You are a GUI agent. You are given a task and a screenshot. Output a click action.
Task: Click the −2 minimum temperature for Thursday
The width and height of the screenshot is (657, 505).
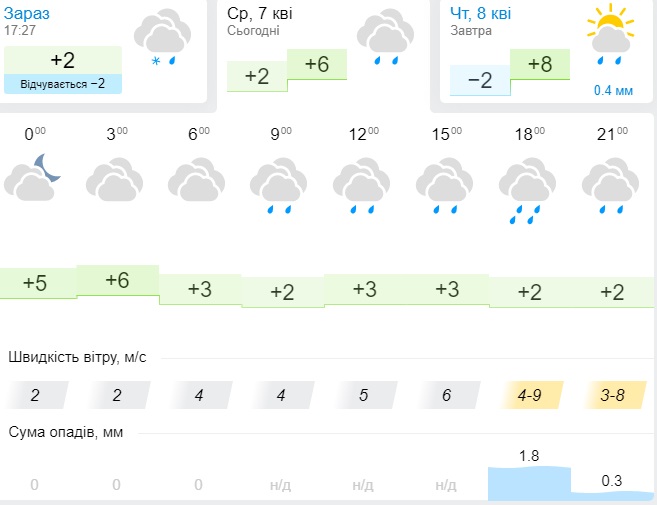480,80
